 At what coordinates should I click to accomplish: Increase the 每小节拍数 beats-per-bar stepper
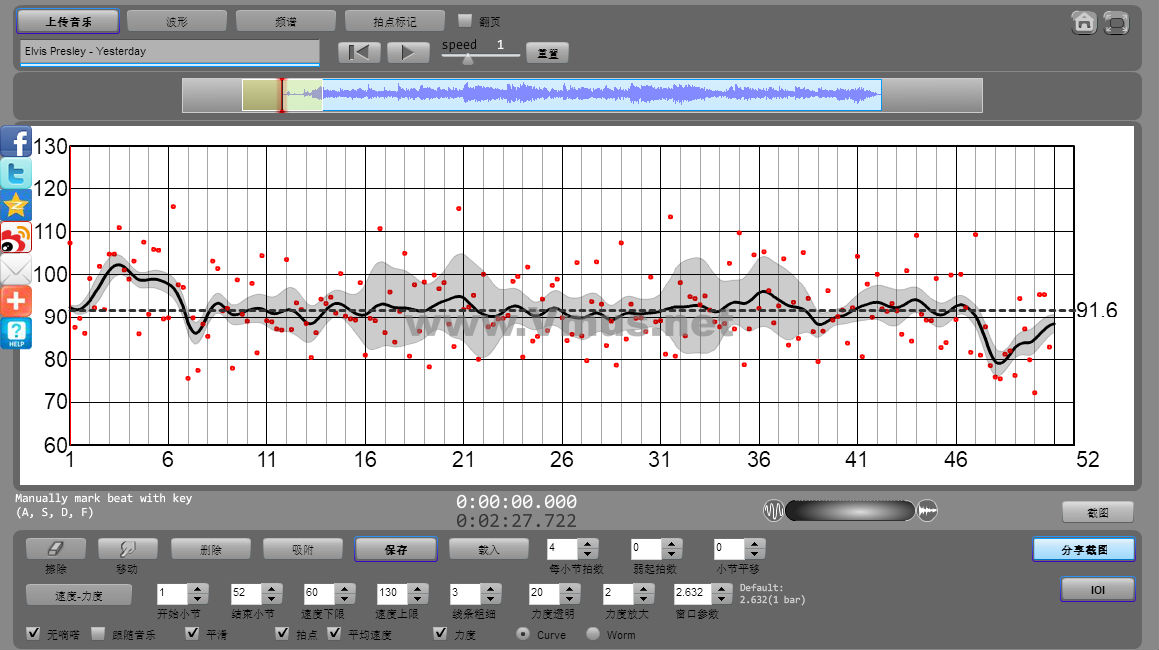(588, 544)
